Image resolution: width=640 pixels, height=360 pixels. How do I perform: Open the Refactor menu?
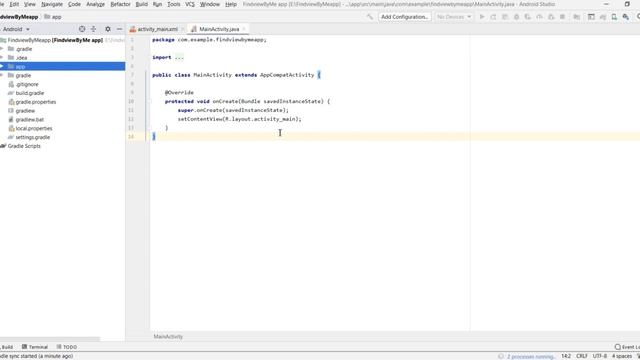pyautogui.click(x=120, y=4)
